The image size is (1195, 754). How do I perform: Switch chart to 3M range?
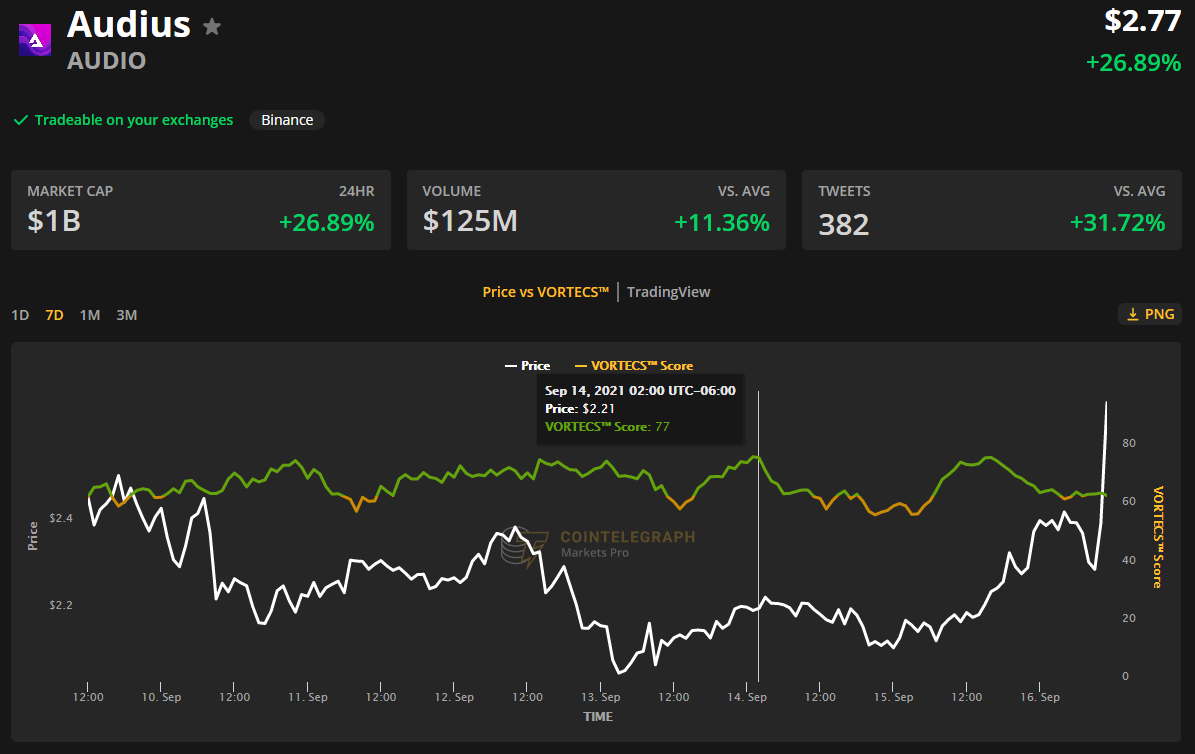pyautogui.click(x=126, y=315)
